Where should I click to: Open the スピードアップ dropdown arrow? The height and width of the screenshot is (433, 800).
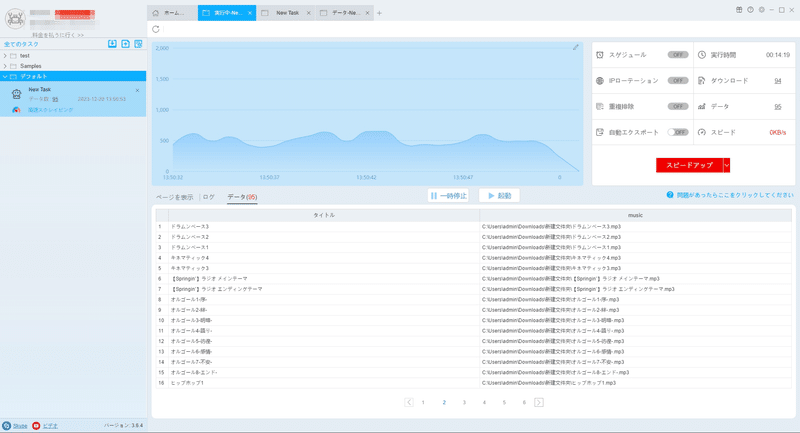click(x=727, y=165)
